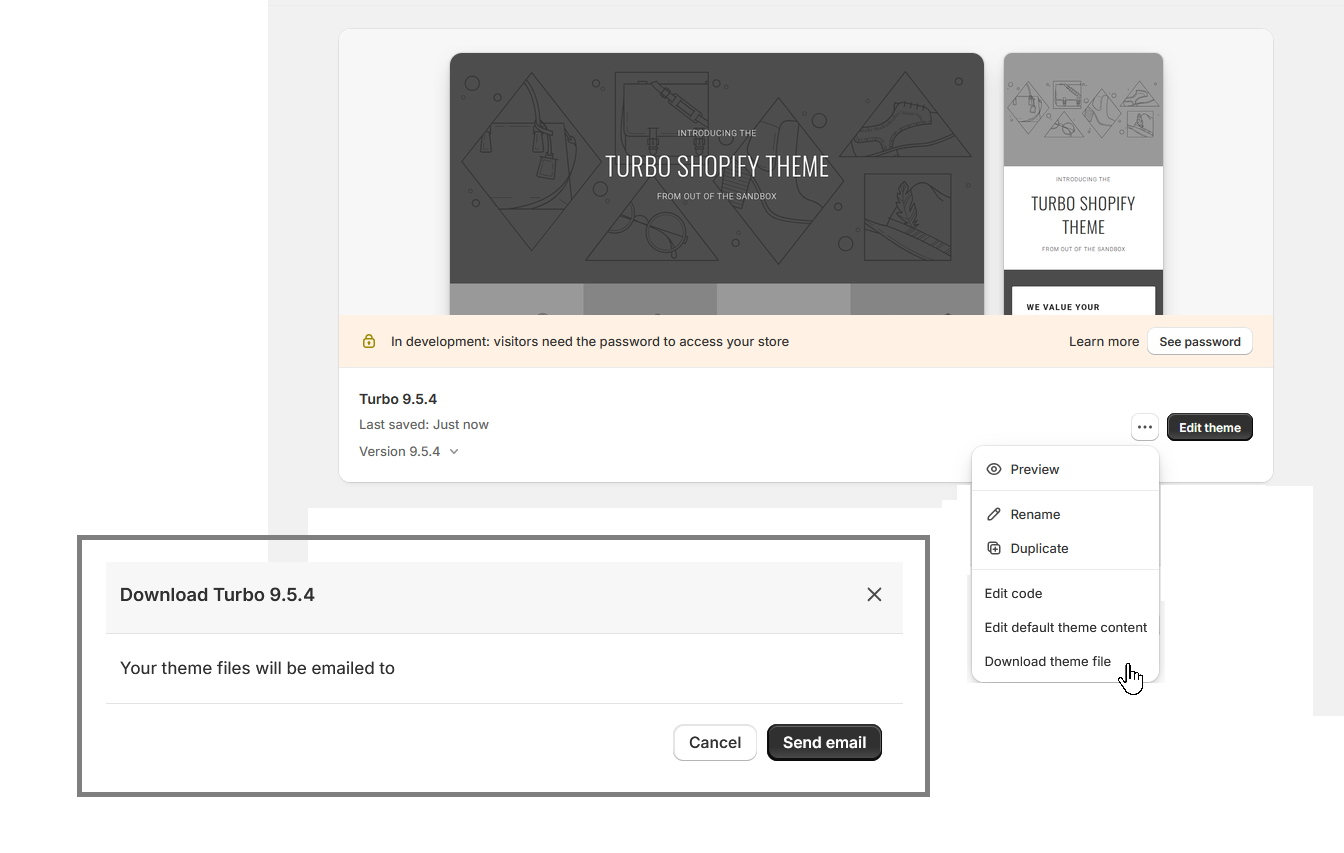Click the See password button
This screenshot has width=1344, height=853.
click(x=1200, y=341)
